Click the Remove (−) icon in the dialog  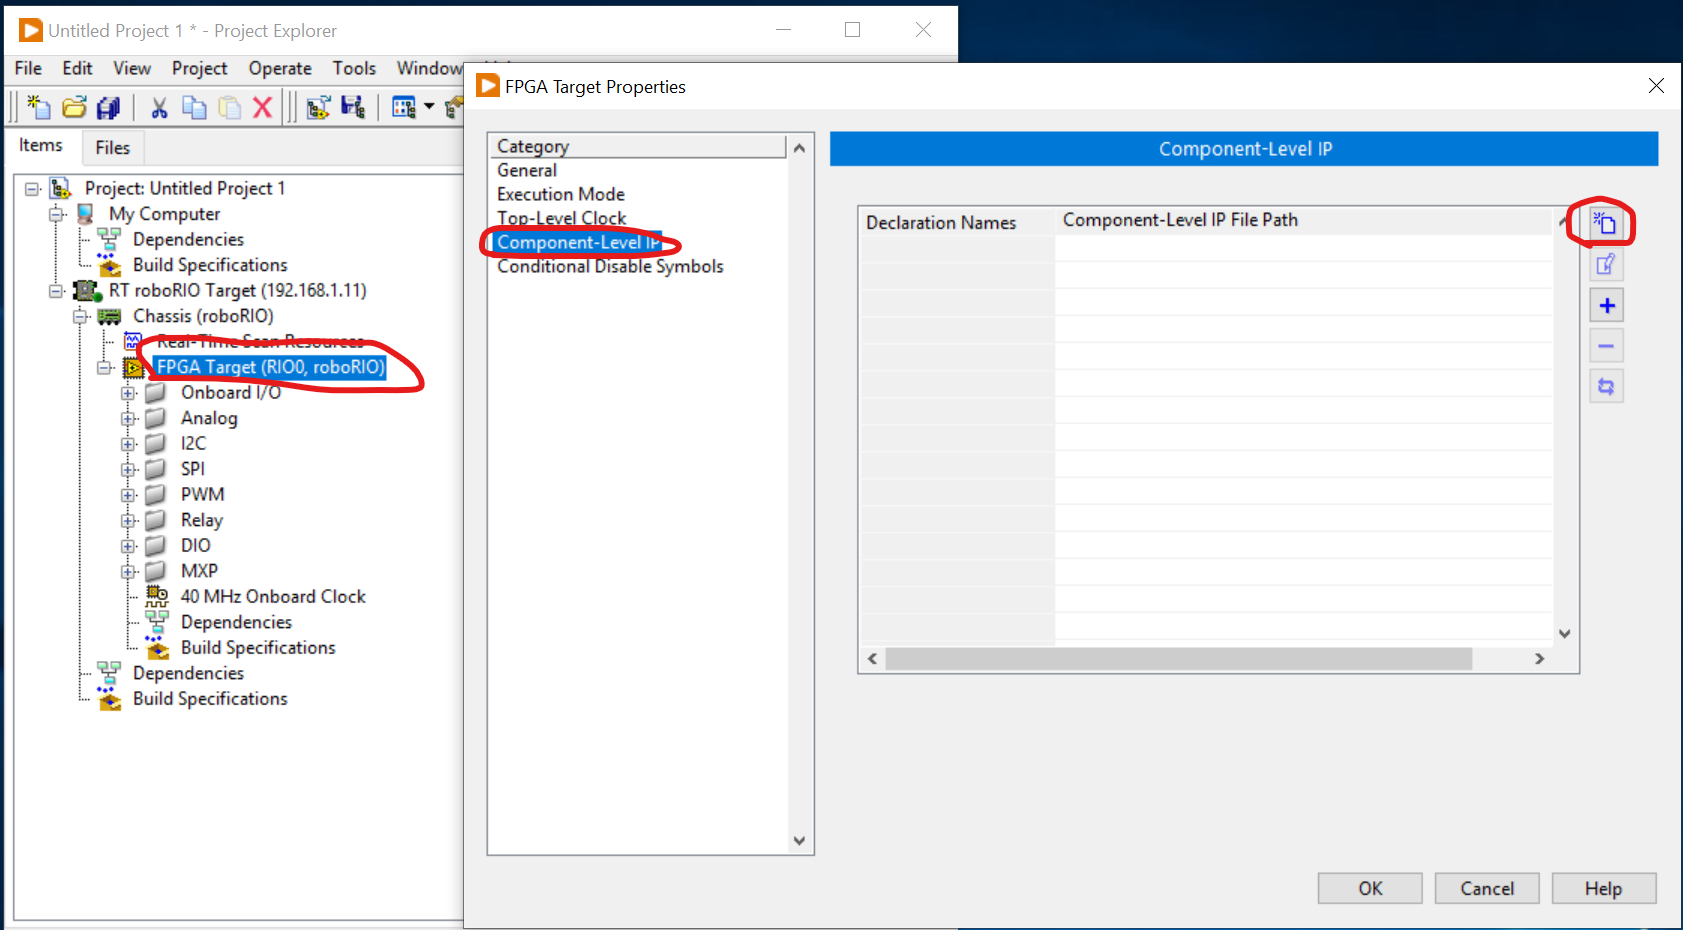pos(1606,345)
